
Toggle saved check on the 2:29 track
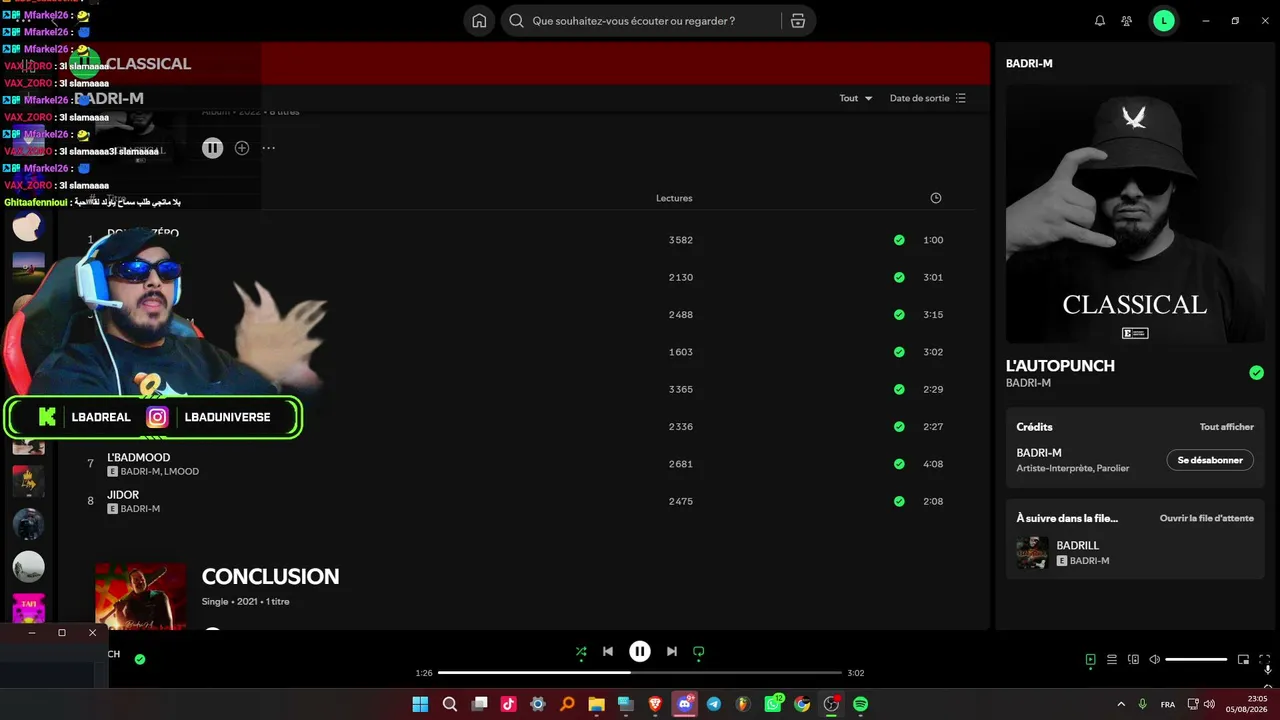pos(899,389)
